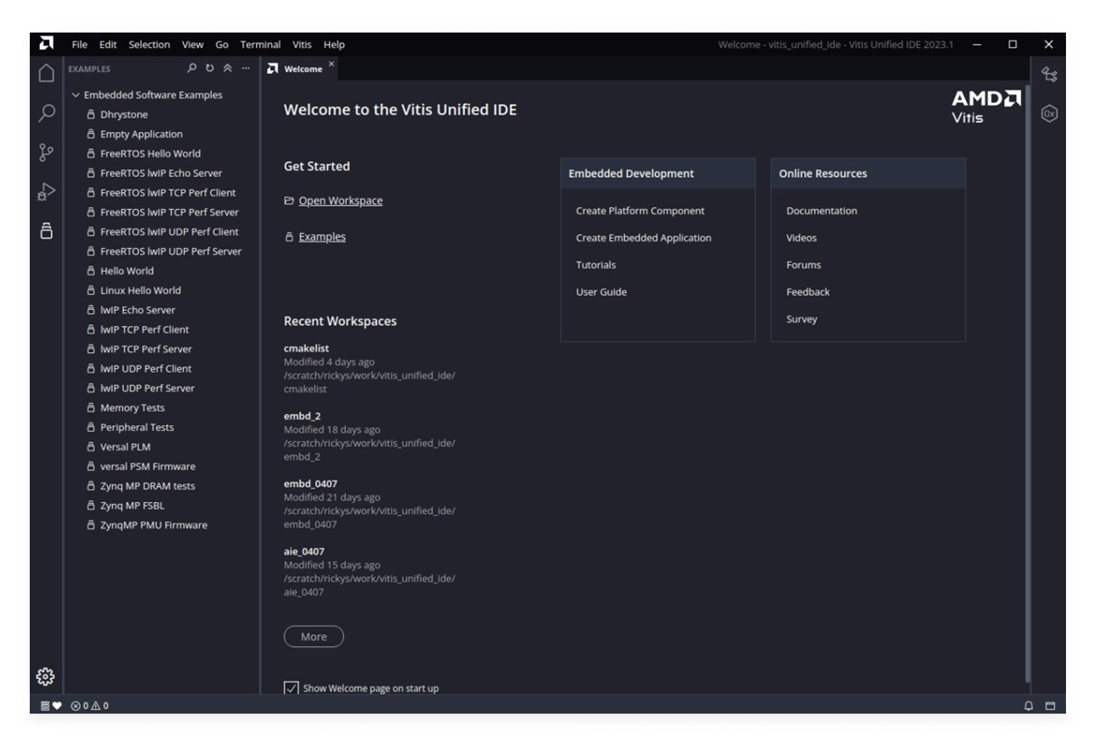The height and width of the screenshot is (742, 1096).
Task: Click the Welcome page vertical scrollbar
Action: point(1027,383)
